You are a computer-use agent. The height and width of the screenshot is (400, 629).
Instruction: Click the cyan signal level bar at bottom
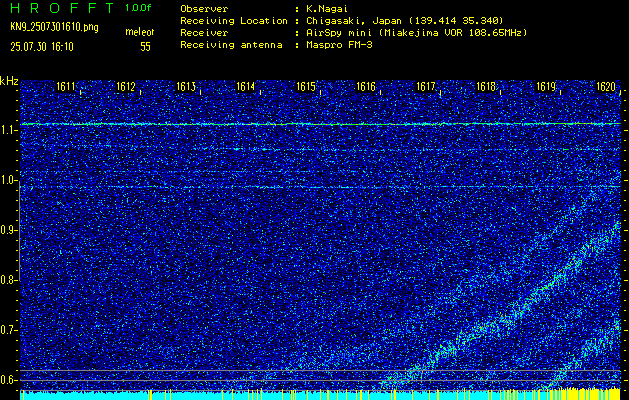pos(321,395)
